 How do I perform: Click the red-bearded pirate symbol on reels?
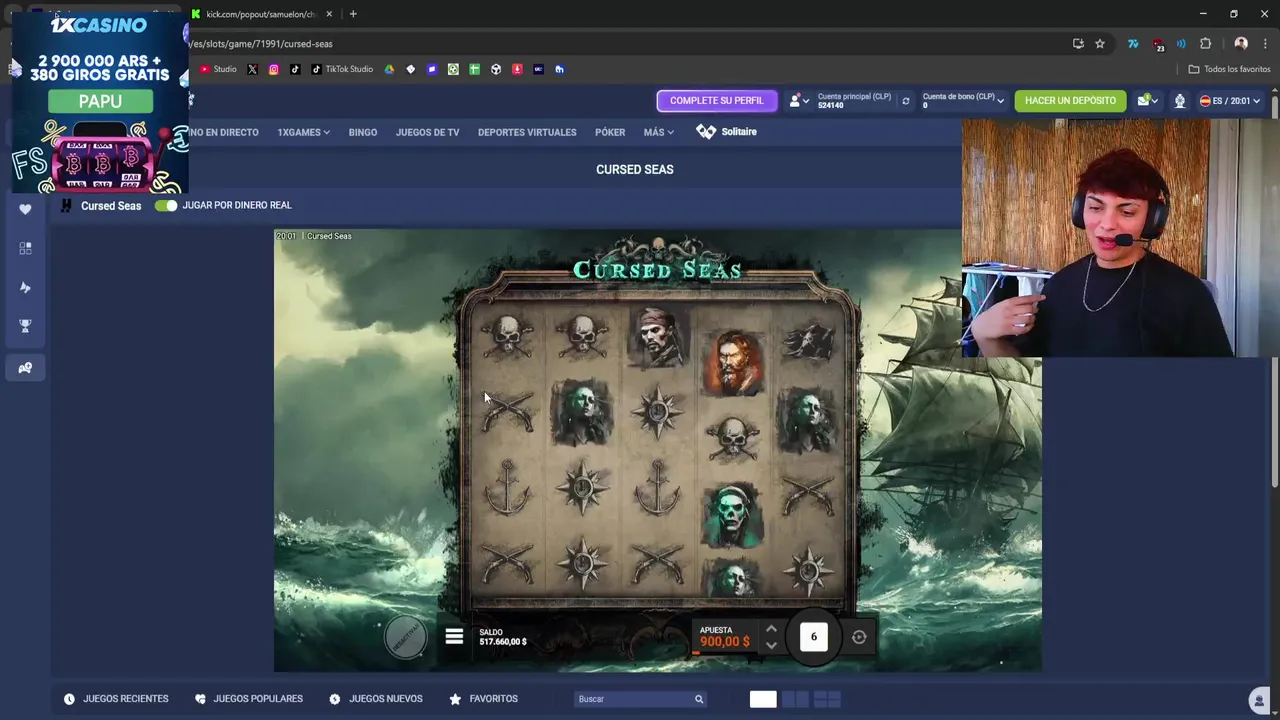click(734, 361)
